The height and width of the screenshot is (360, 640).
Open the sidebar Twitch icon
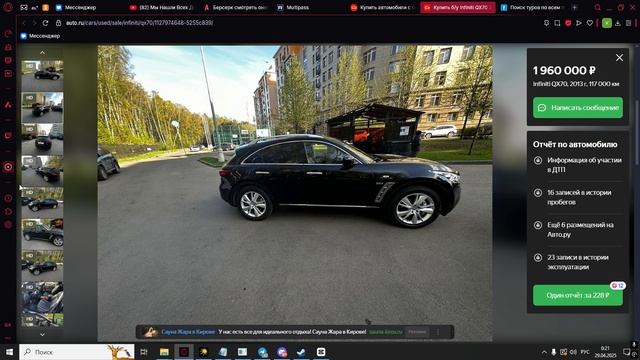[8, 136]
